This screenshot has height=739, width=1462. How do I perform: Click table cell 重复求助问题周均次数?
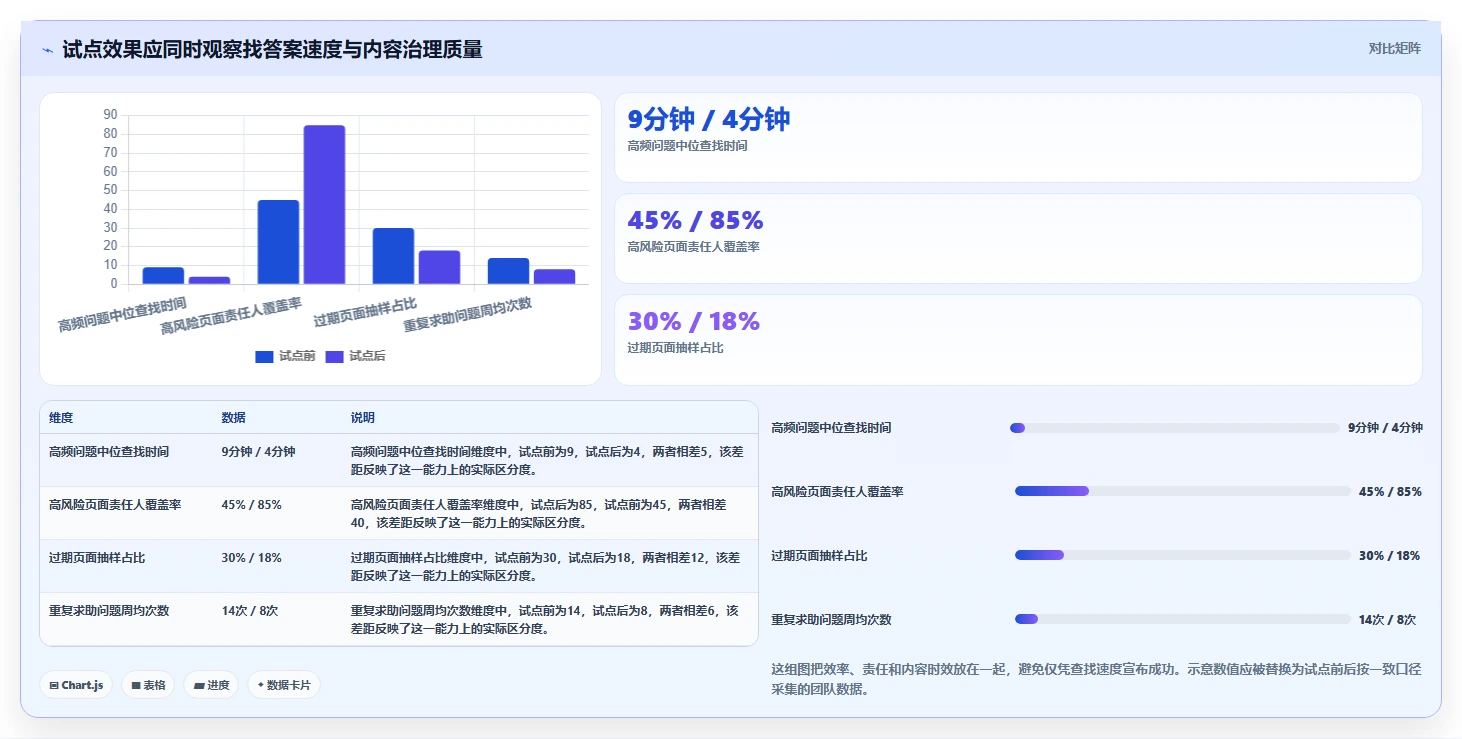(x=109, y=611)
